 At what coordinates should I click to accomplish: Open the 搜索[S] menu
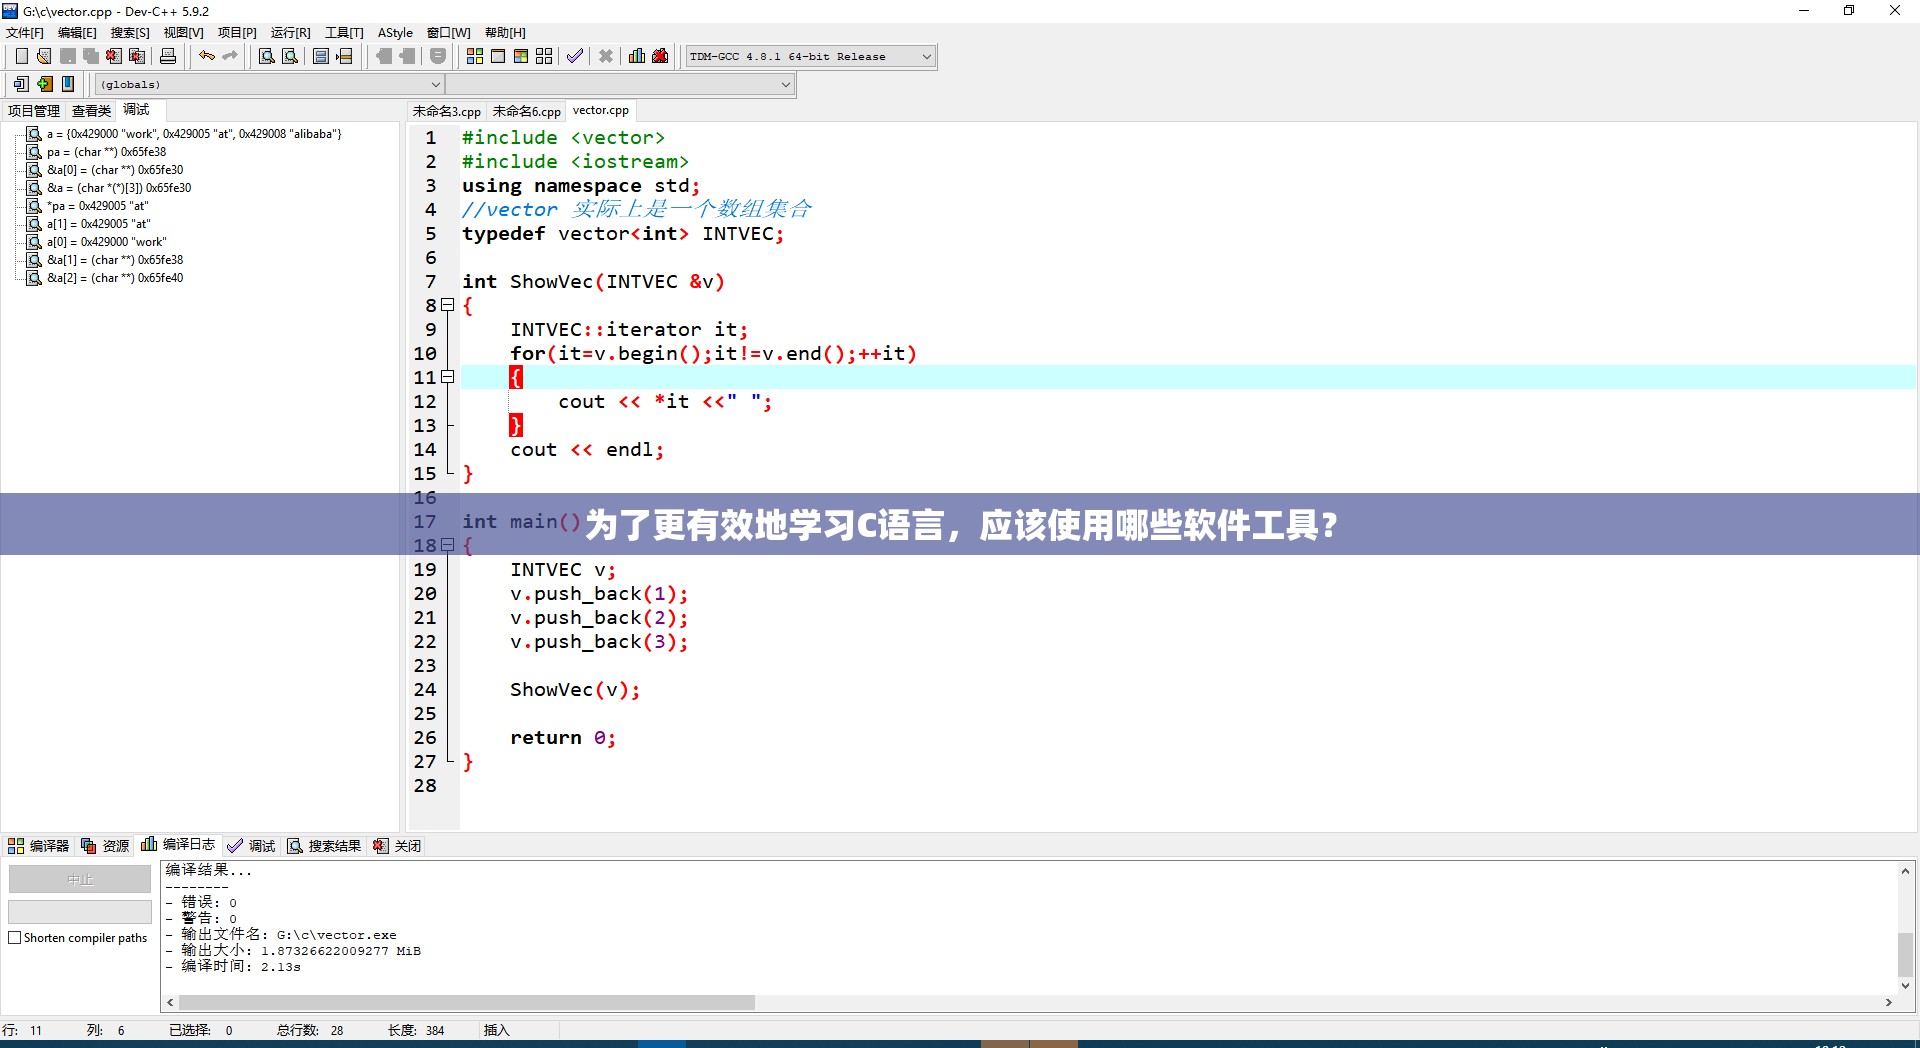pyautogui.click(x=130, y=33)
